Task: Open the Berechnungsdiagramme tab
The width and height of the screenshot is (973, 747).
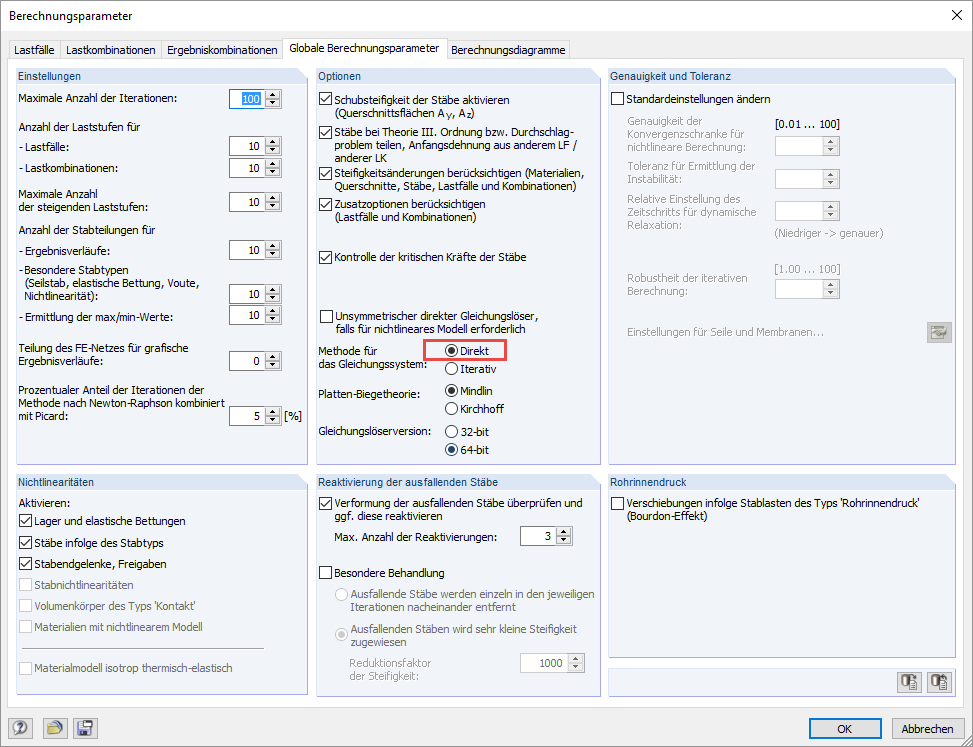Action: [508, 50]
